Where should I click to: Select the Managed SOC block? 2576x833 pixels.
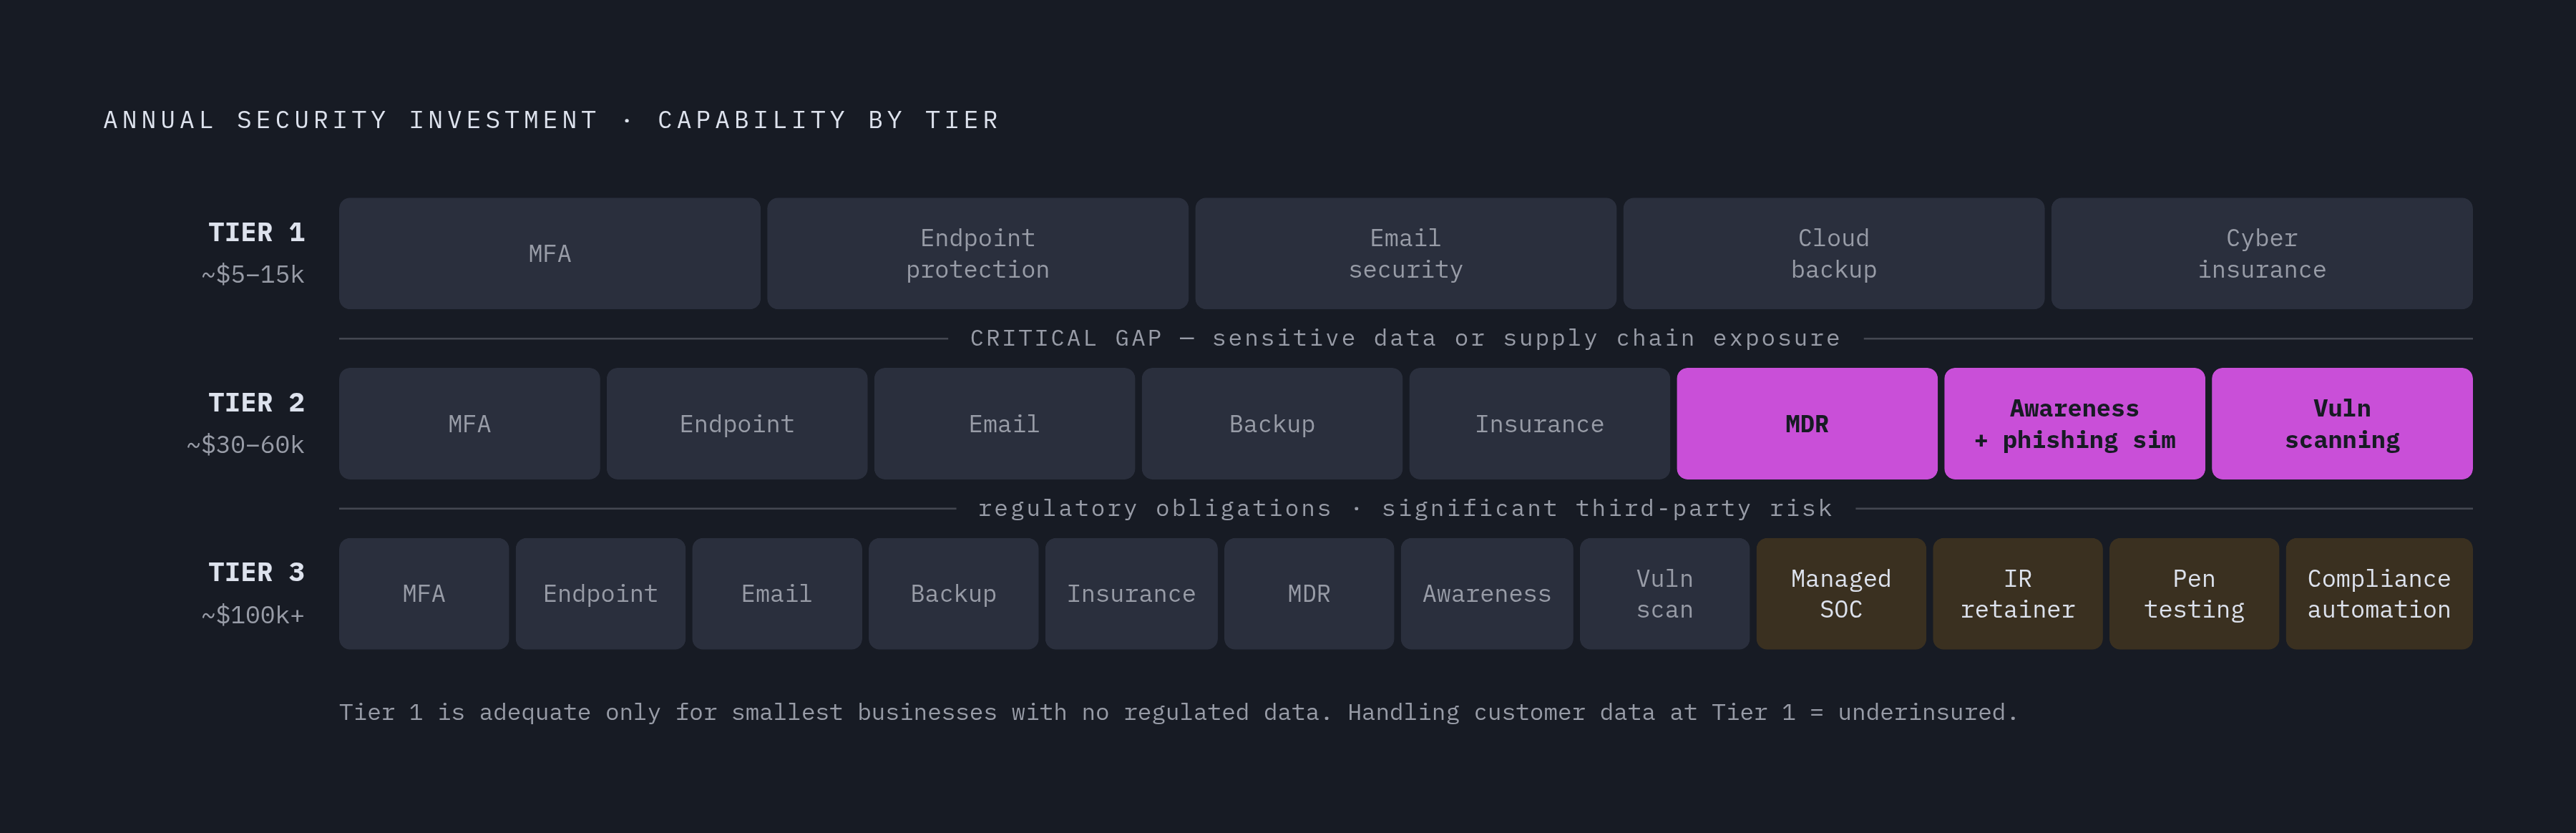coord(1841,594)
